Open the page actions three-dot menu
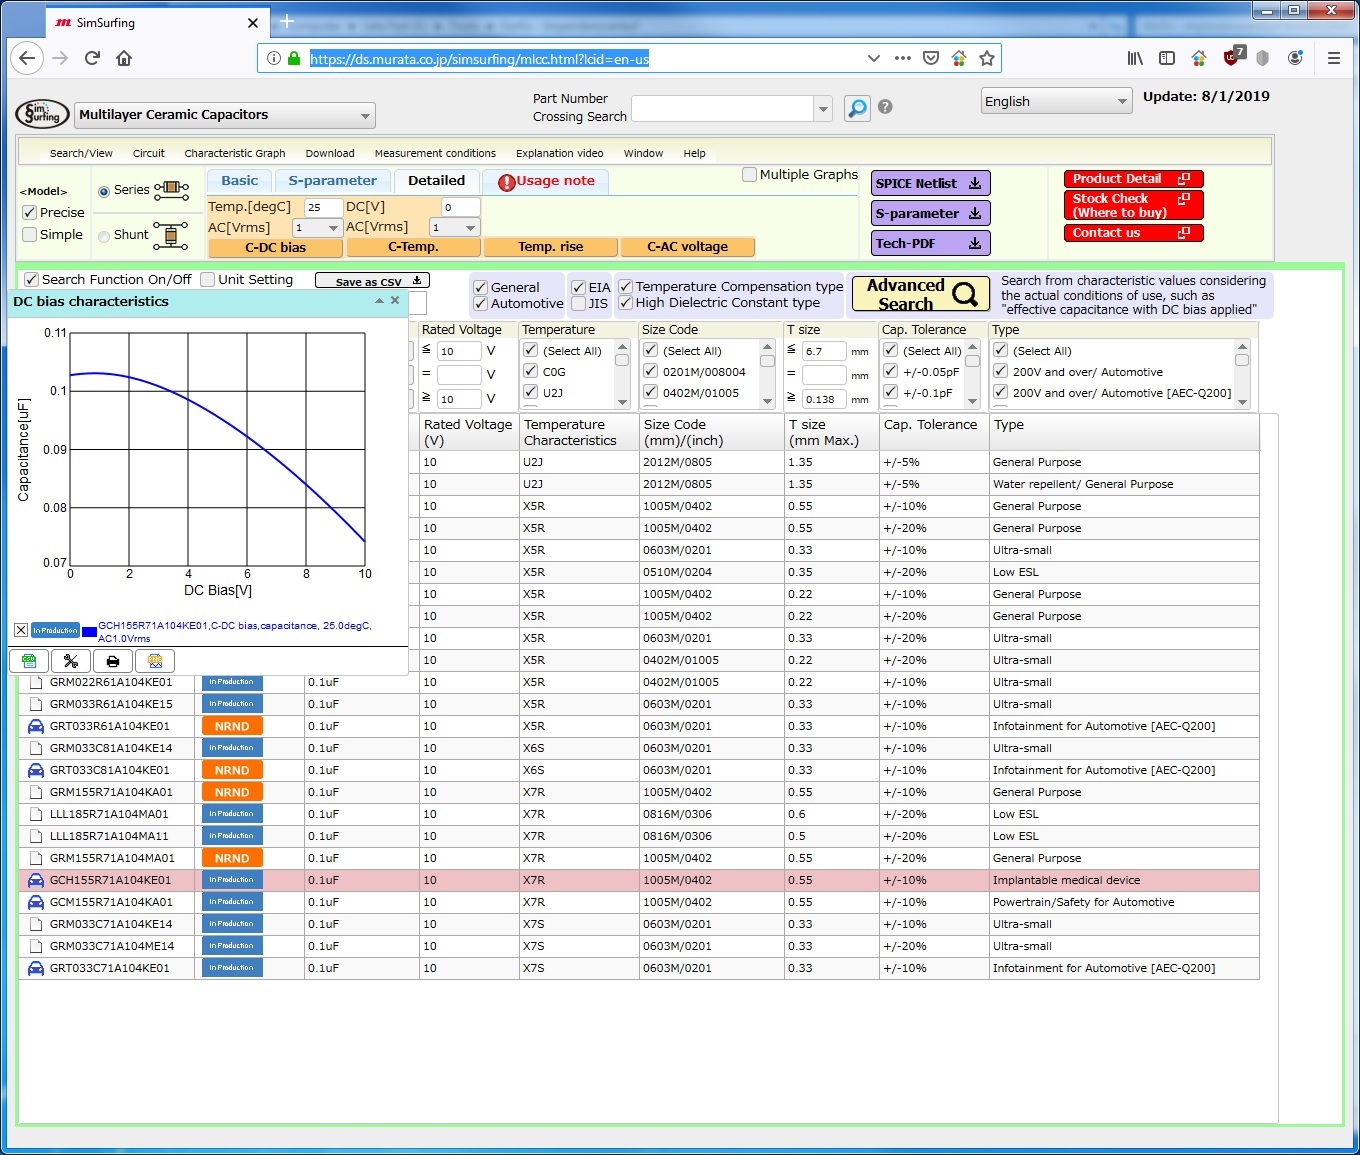1360x1155 pixels. tap(902, 58)
